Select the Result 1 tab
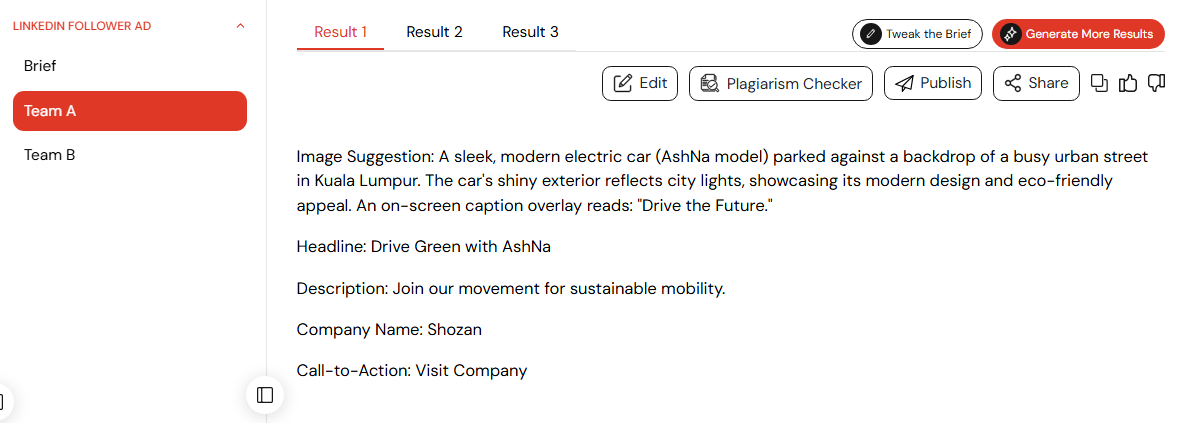The width and height of the screenshot is (1190, 423). point(341,32)
